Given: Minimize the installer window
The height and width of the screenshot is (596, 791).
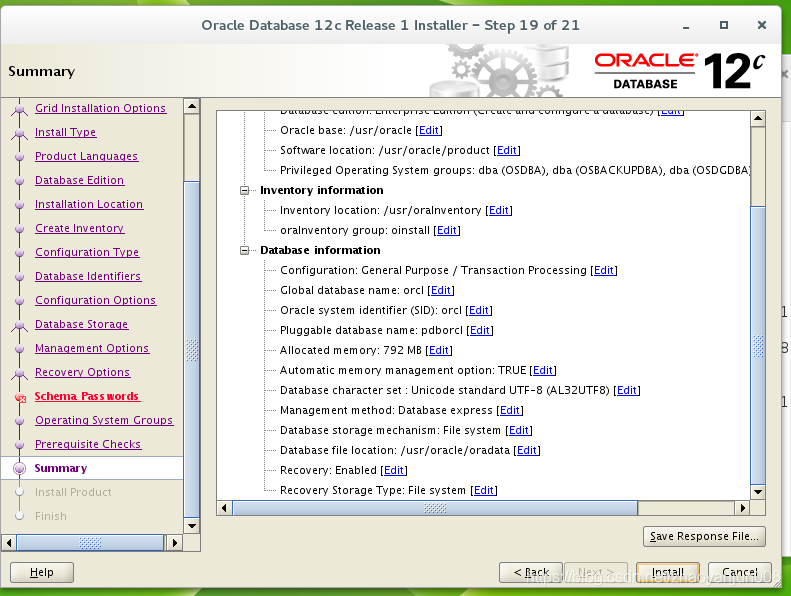Looking at the screenshot, I should (686, 27).
